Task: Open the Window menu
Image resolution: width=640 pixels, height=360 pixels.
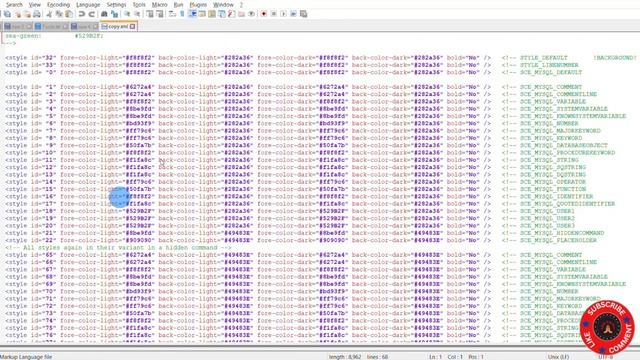Action: tap(223, 4)
